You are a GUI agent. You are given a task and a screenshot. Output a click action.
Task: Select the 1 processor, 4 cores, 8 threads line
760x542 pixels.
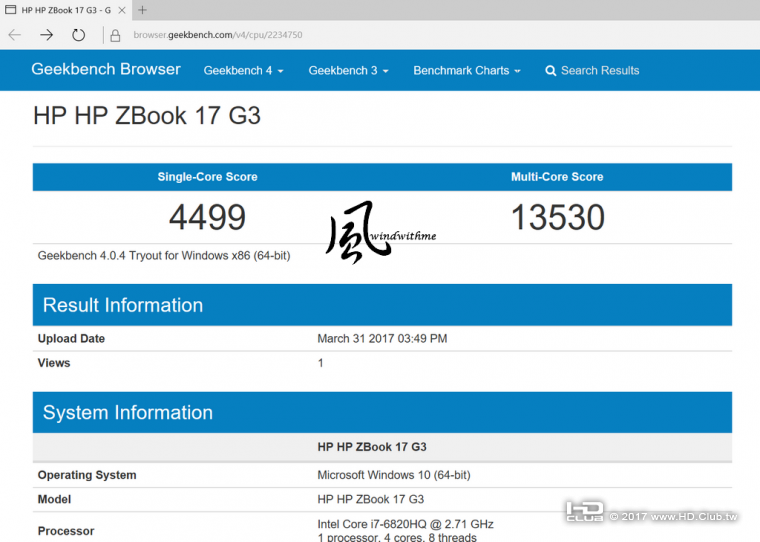[397, 537]
